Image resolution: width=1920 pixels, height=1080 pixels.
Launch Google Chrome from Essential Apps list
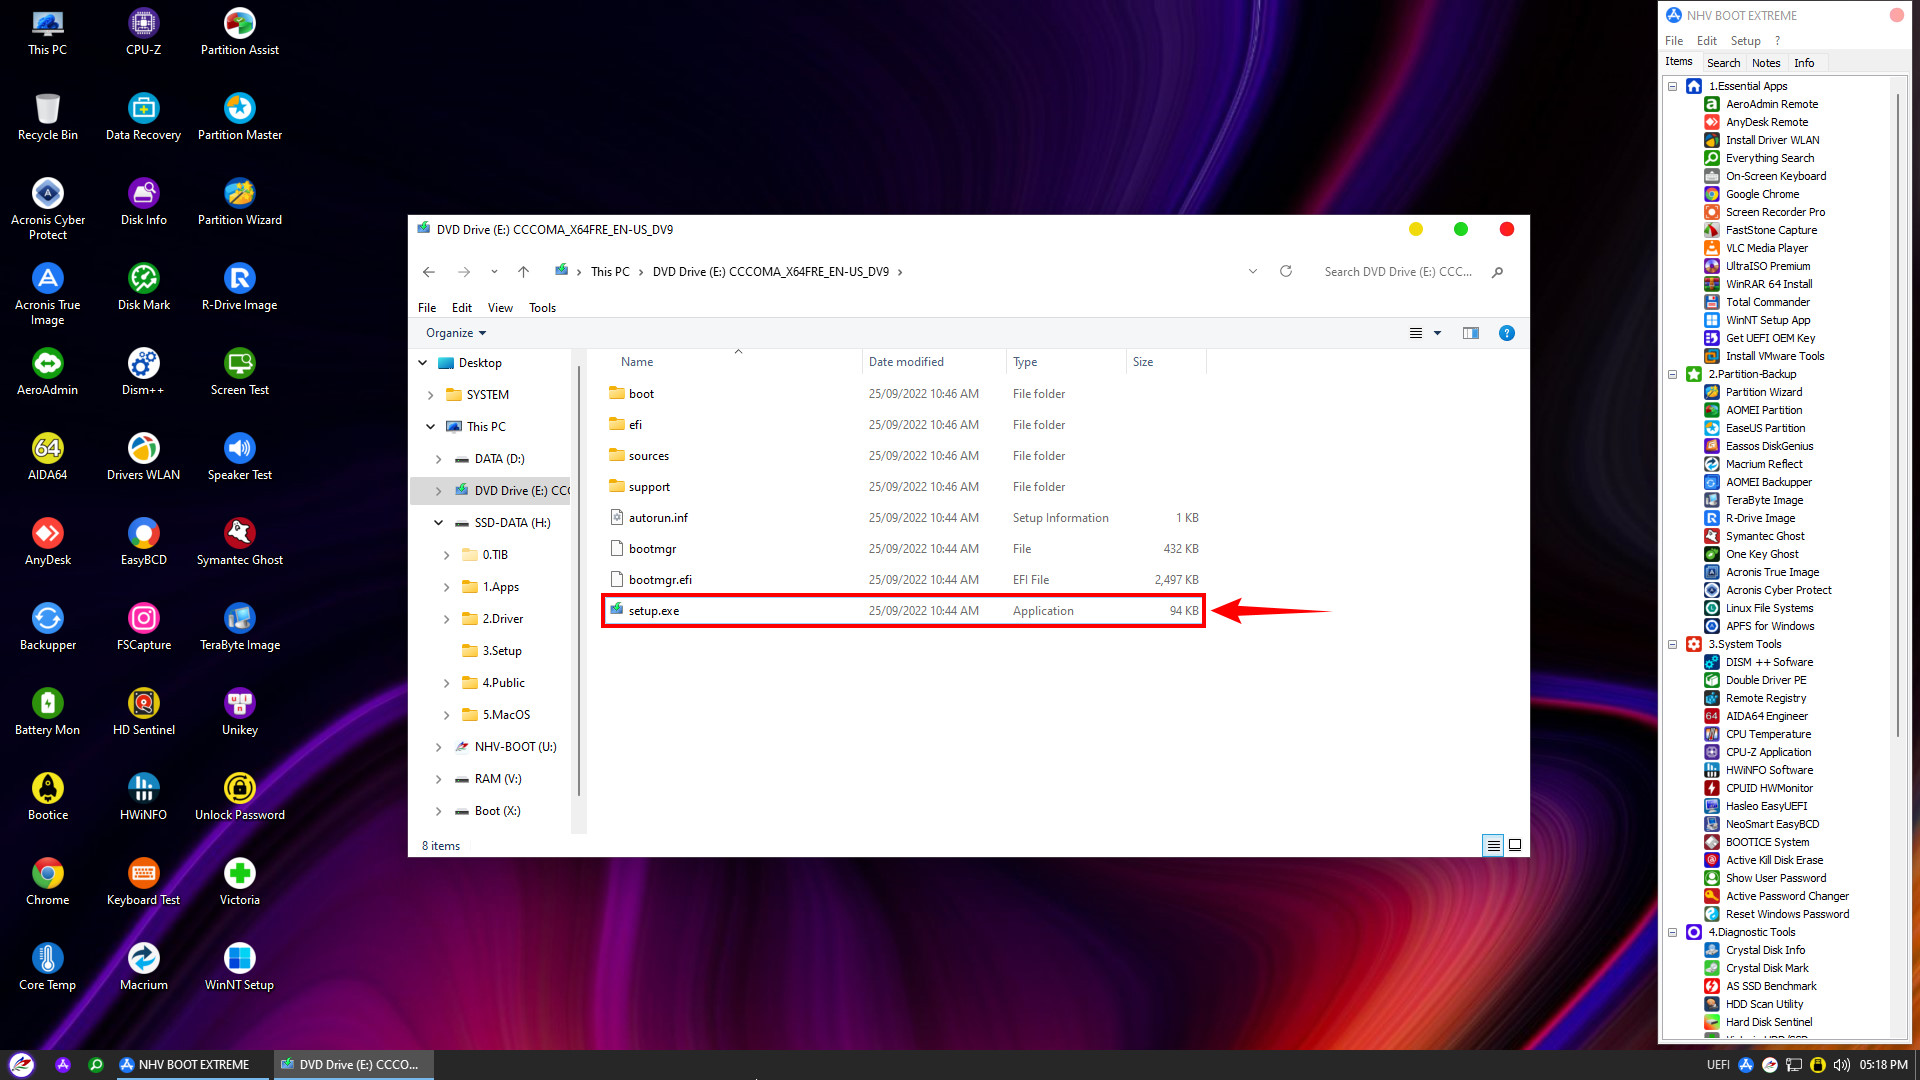click(1762, 194)
